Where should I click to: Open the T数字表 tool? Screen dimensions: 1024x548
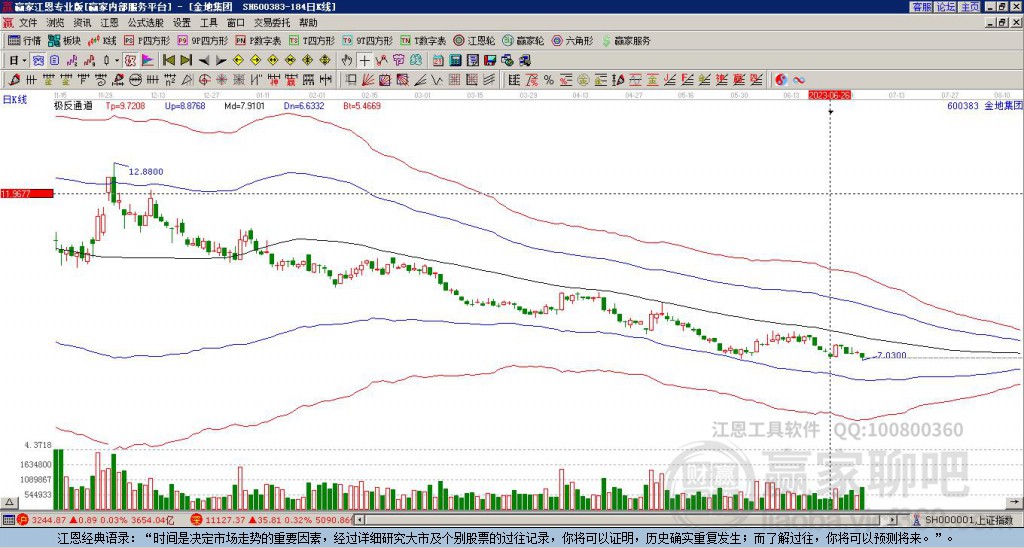(x=423, y=41)
